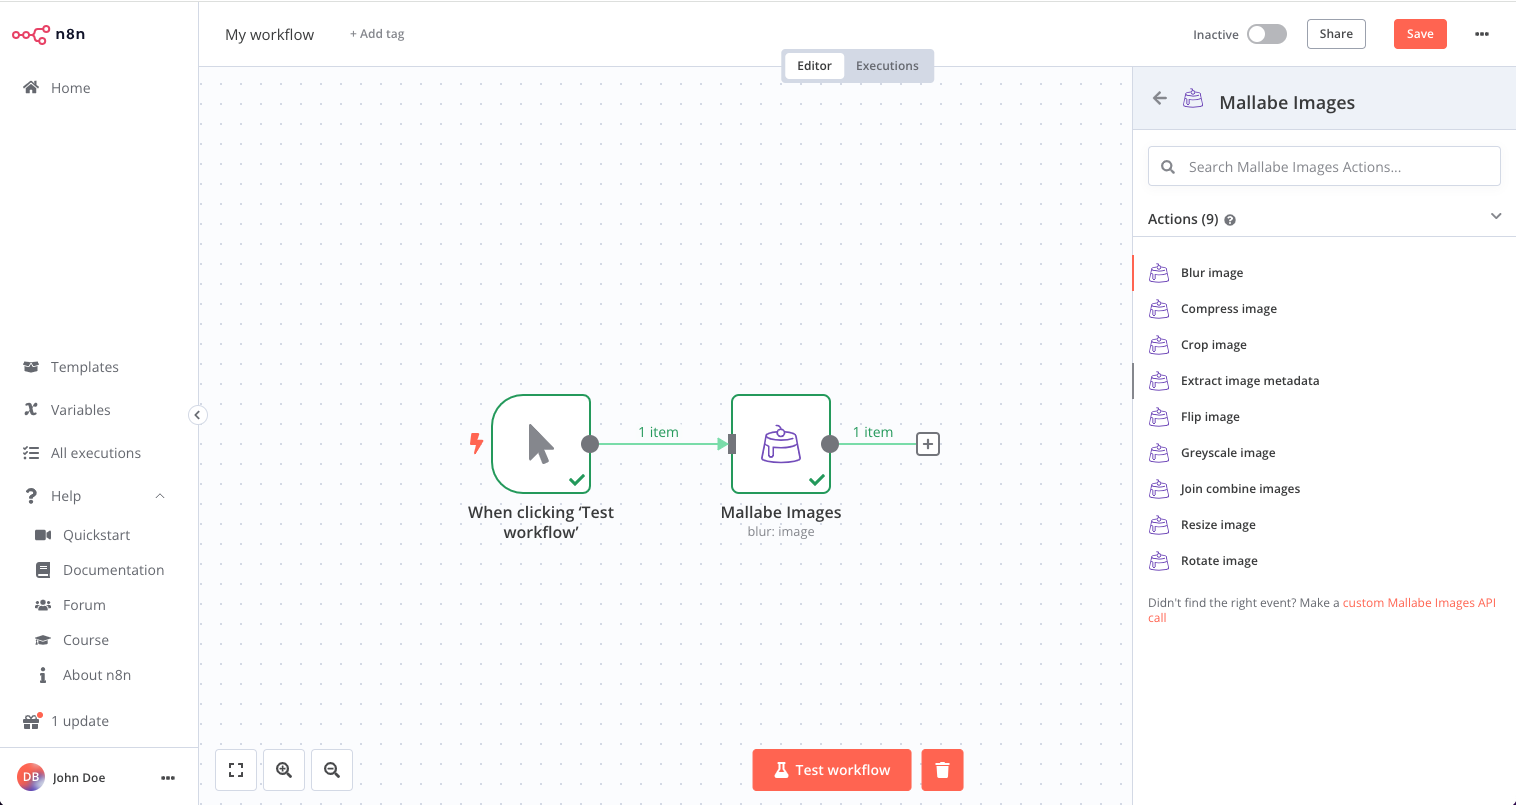Viewport: 1516px width, 805px height.
Task: Click the '1 item' label after trigger
Action: pyautogui.click(x=659, y=432)
